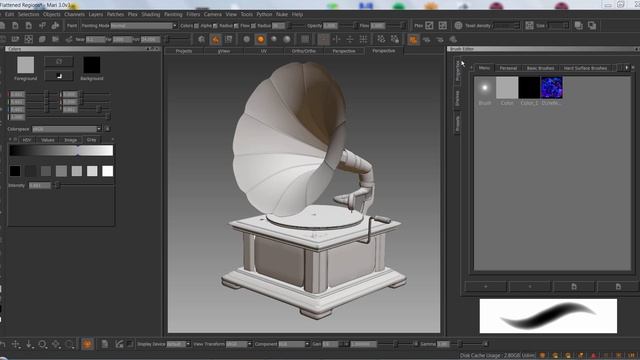
Task: Open the Filters menu
Action: click(x=193, y=14)
